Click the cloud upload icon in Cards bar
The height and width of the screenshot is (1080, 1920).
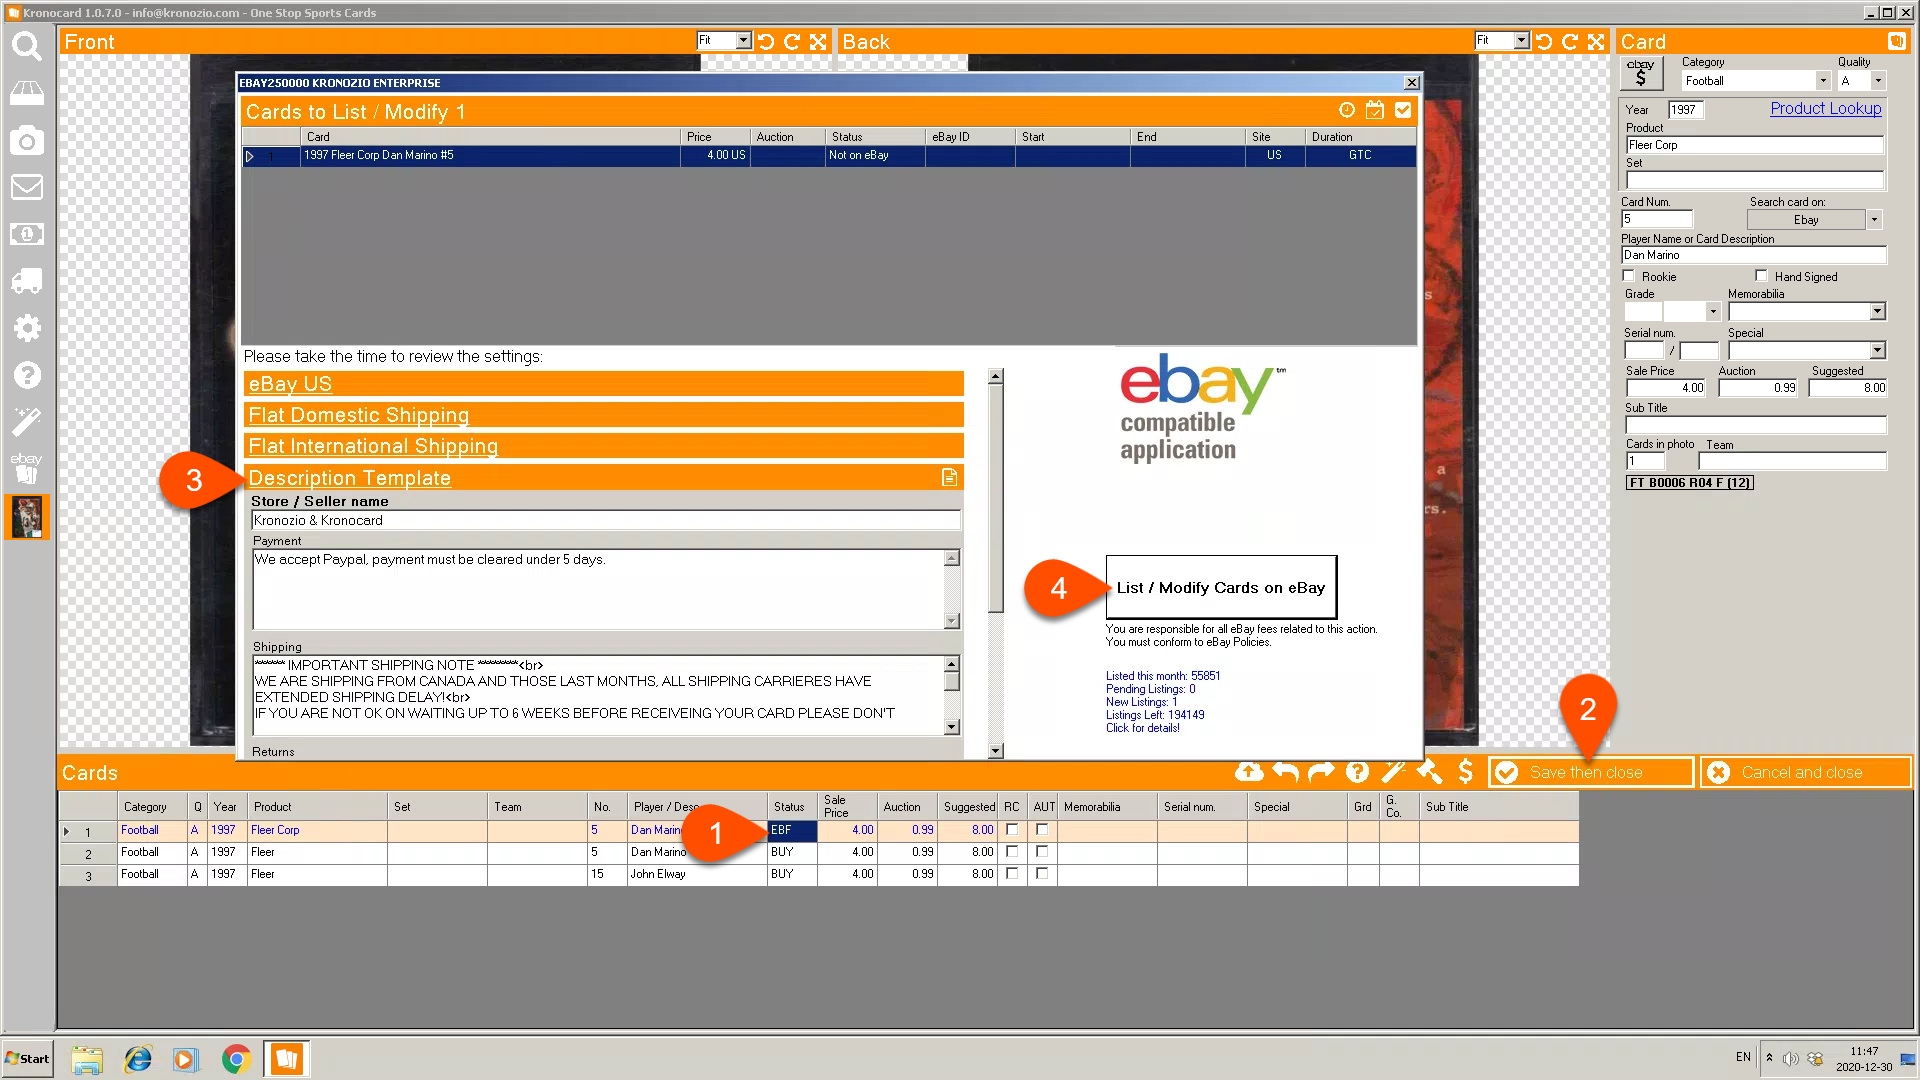(x=1249, y=772)
